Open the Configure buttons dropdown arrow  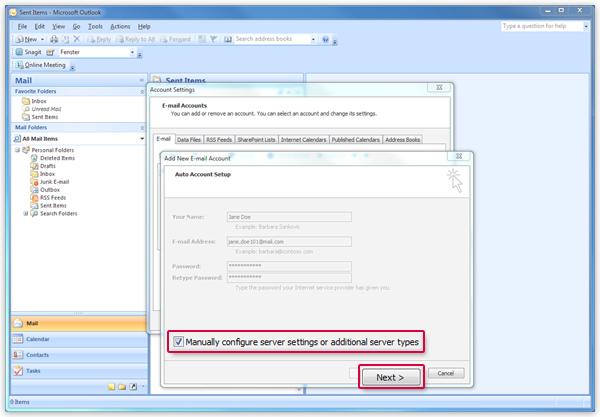(x=143, y=386)
